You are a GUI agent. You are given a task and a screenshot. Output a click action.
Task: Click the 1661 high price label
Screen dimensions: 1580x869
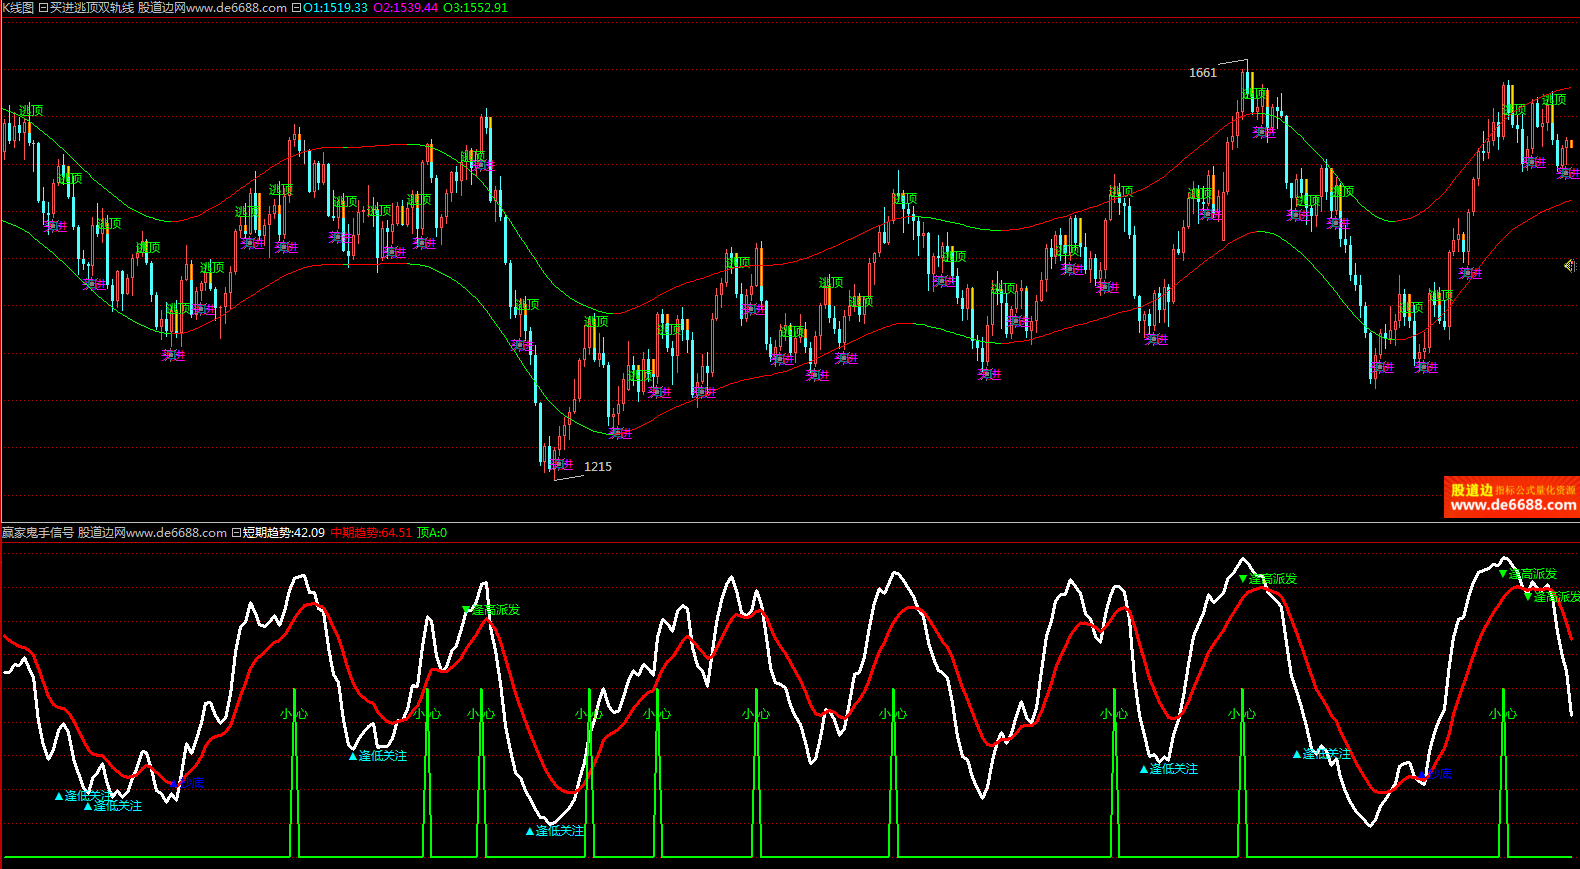pyautogui.click(x=1202, y=73)
